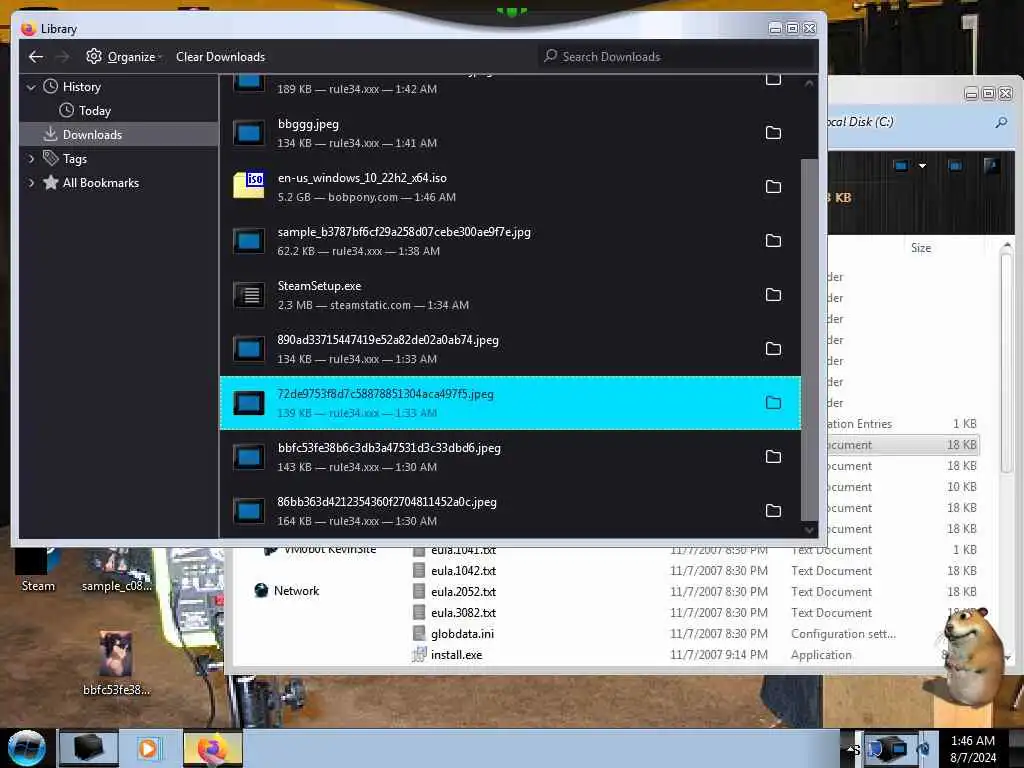Select install.exe in Explorer

[456, 654]
